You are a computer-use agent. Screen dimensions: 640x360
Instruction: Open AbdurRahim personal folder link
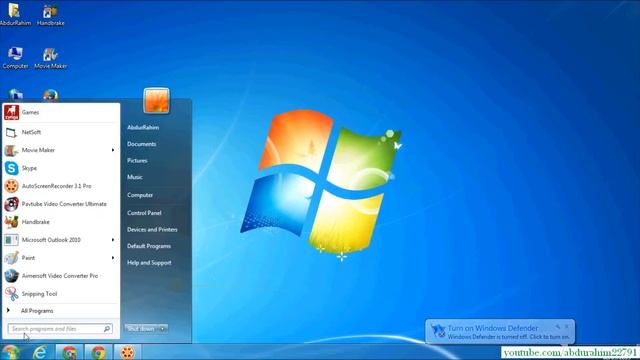coord(143,127)
